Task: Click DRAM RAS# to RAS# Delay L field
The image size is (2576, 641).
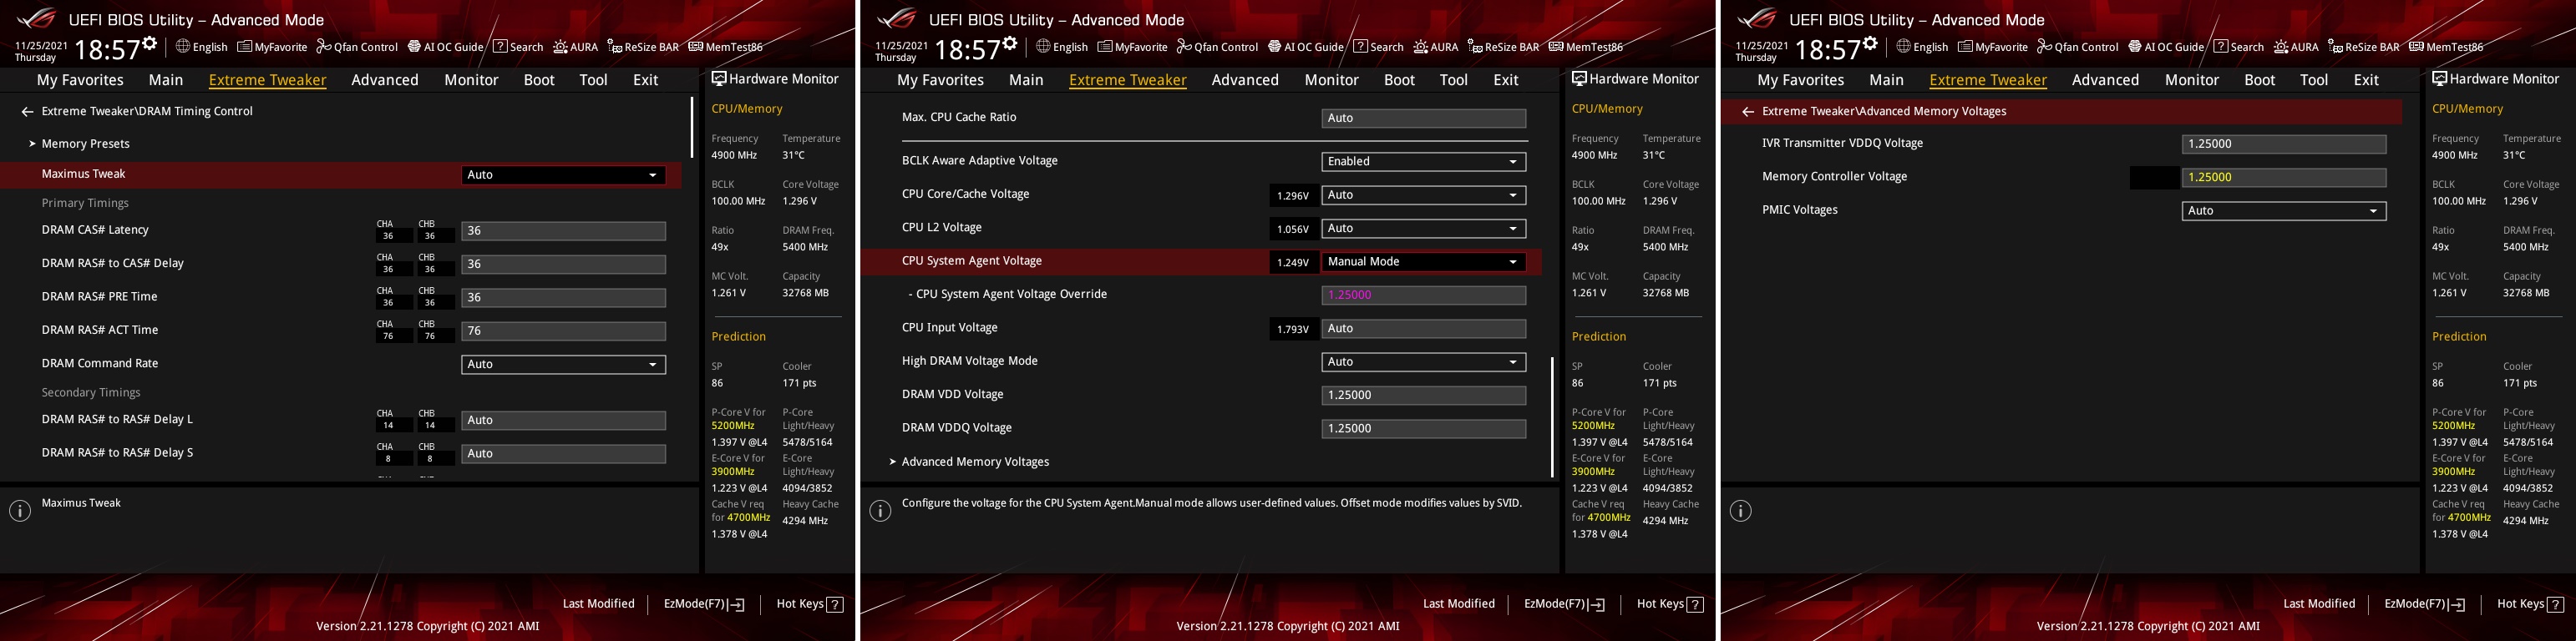Action: click(563, 421)
